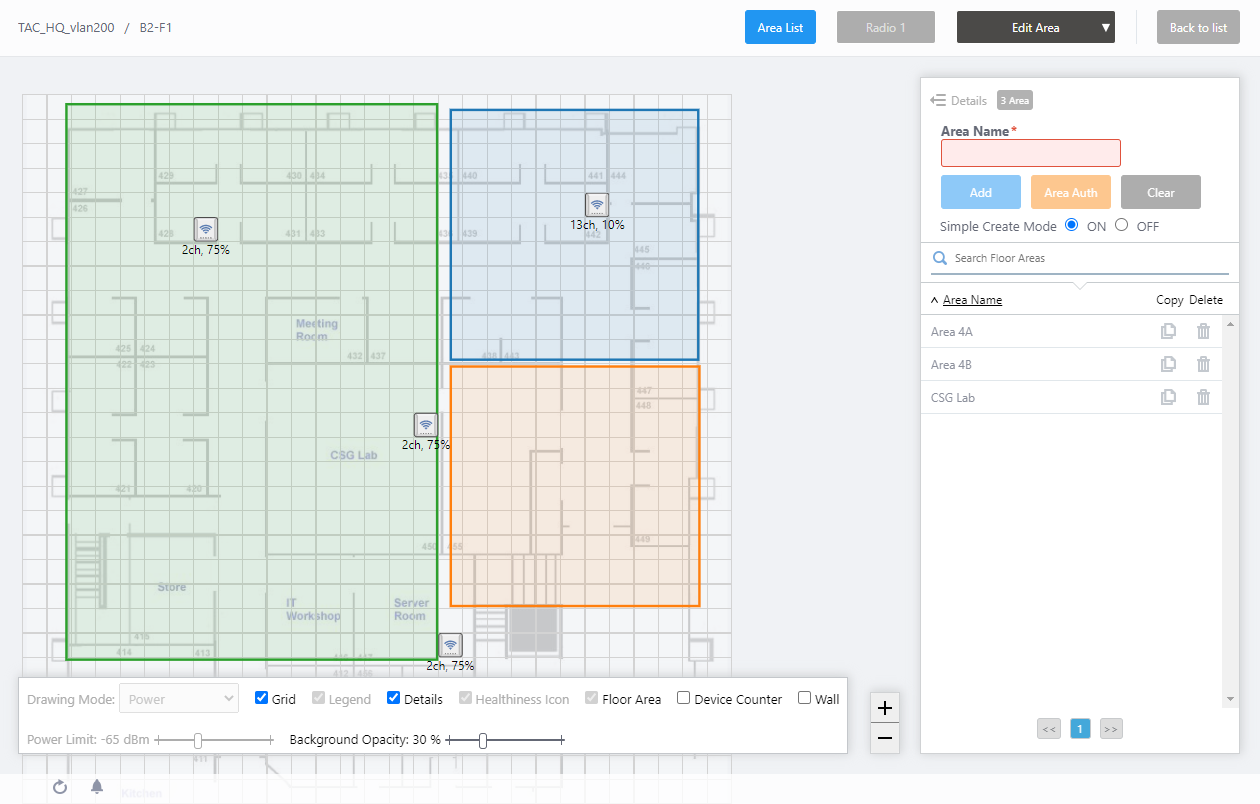Click the copy icon for CSG Lab

point(1168,398)
